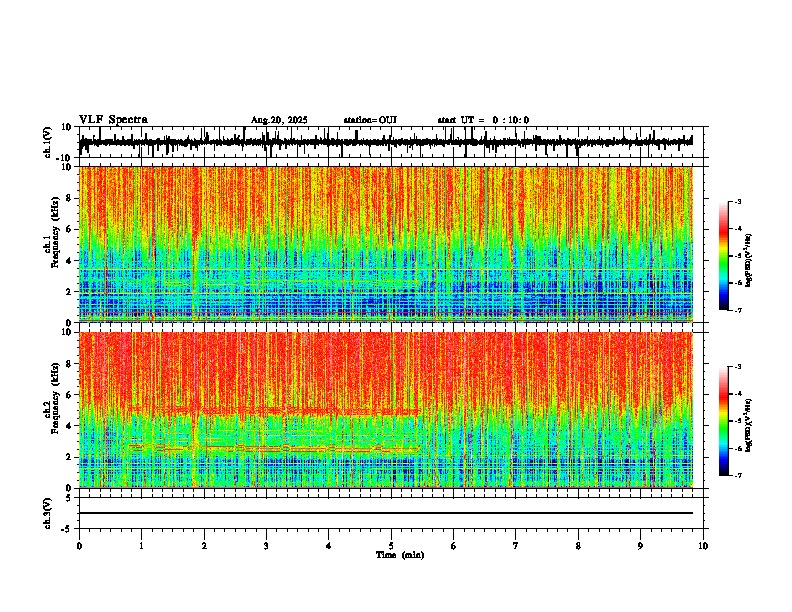
Task: Click the "VLF Spectra" plot title
Action: point(113,120)
